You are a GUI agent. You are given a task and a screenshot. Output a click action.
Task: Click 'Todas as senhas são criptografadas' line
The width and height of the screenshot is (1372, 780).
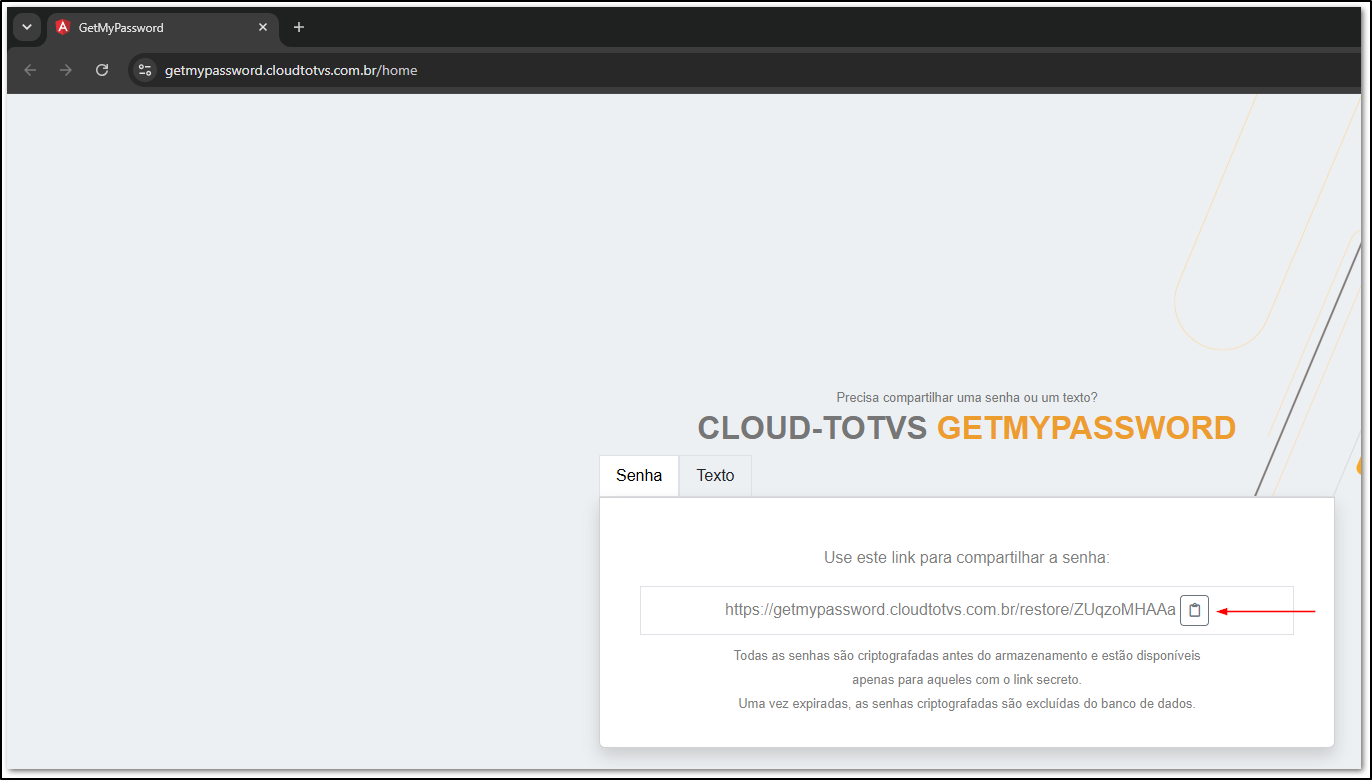tap(966, 656)
